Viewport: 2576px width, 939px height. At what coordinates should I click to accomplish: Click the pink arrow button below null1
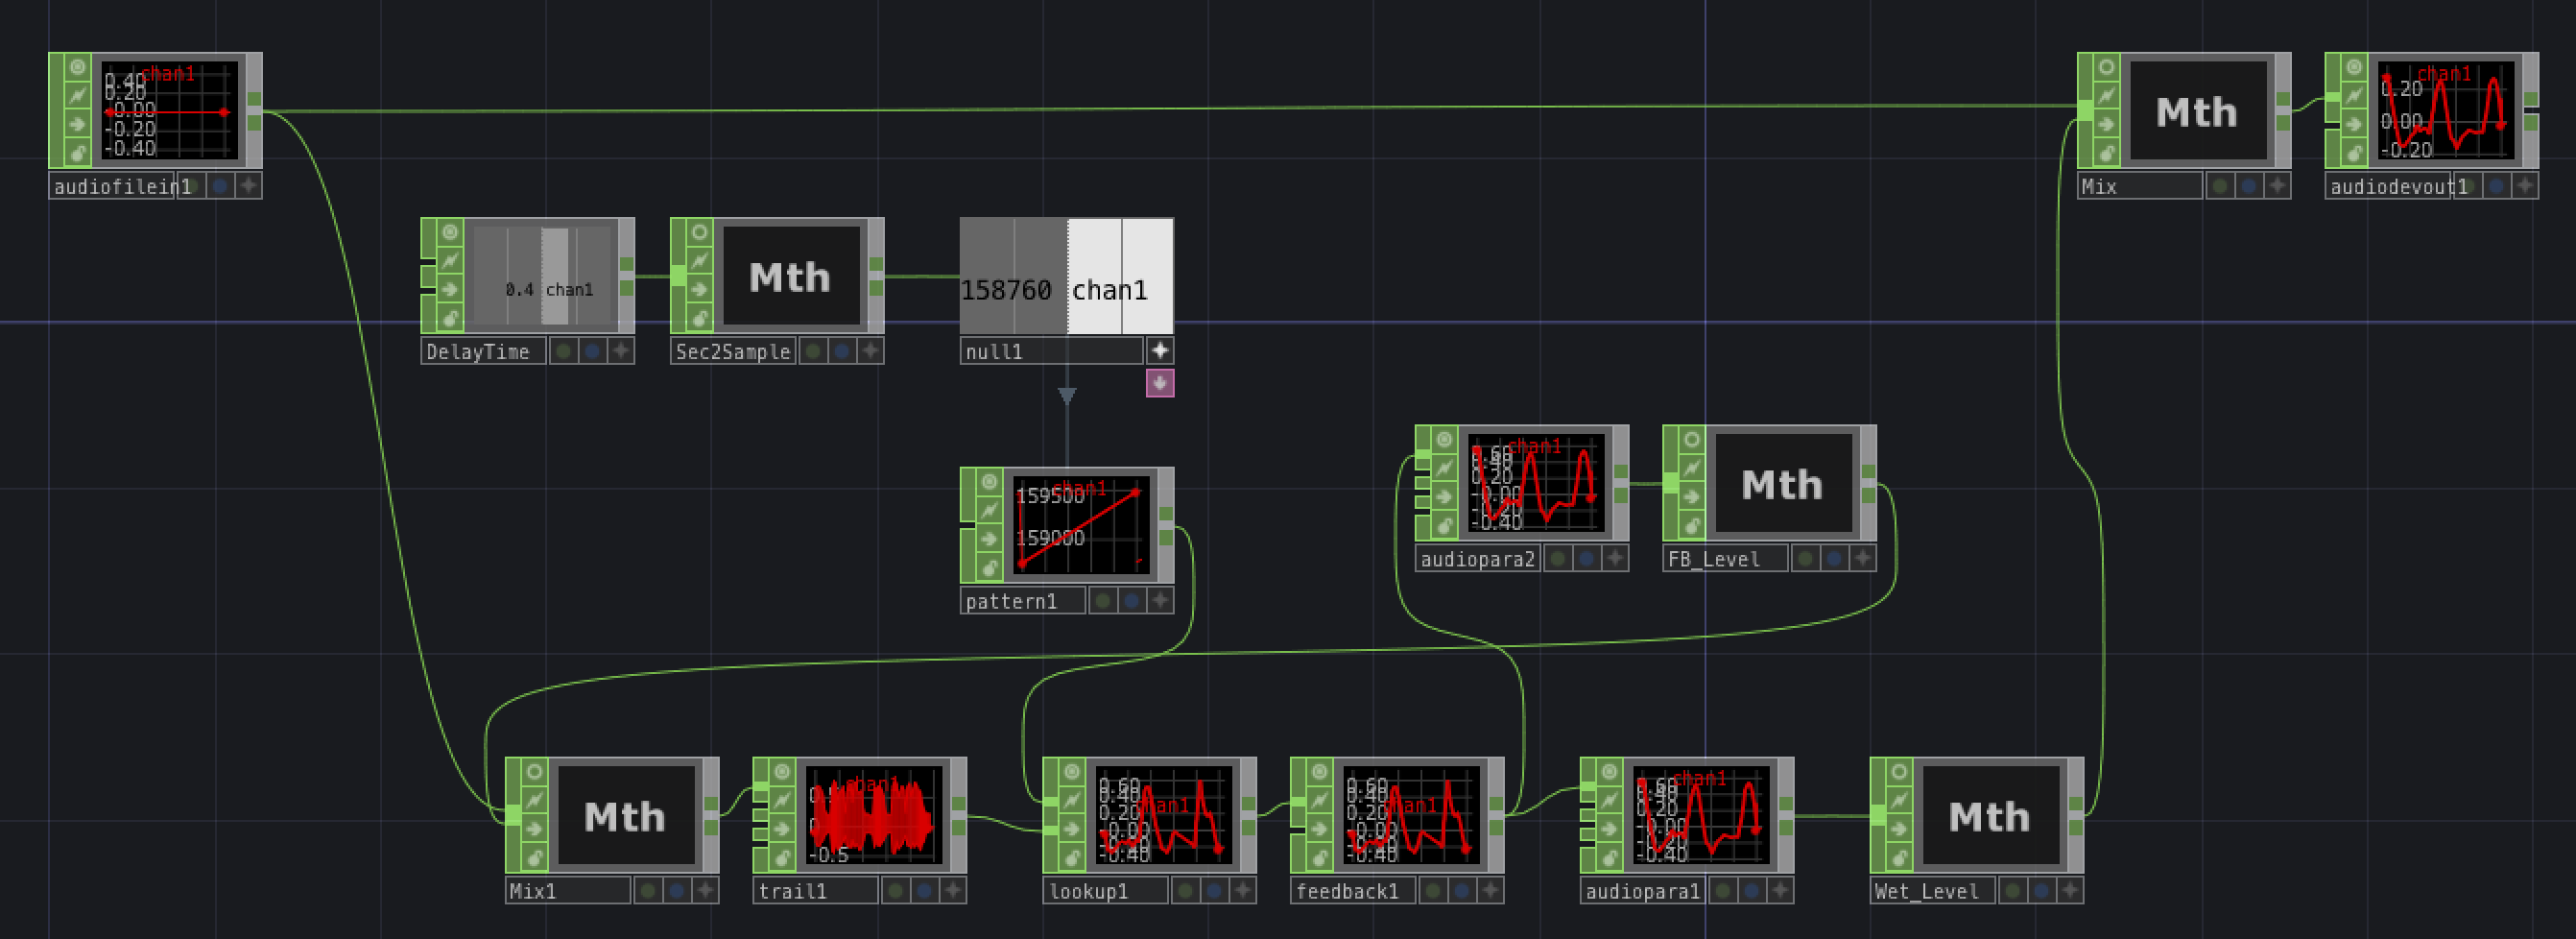click(1160, 383)
